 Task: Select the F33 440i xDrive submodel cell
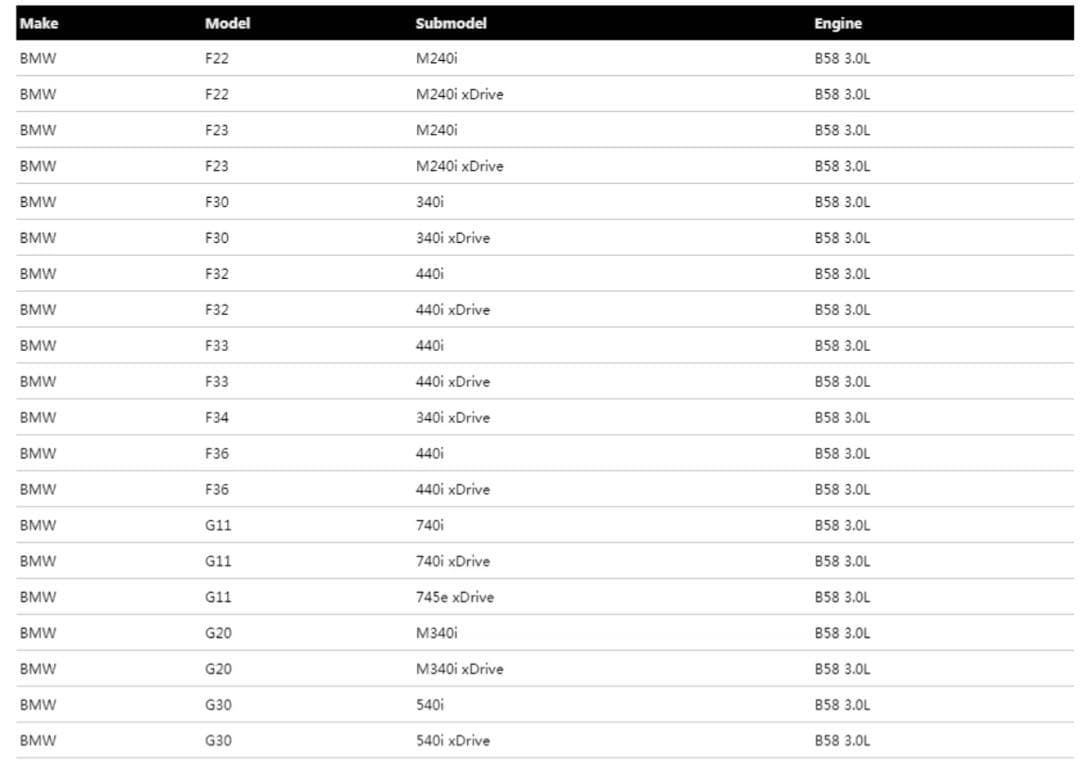(x=453, y=382)
